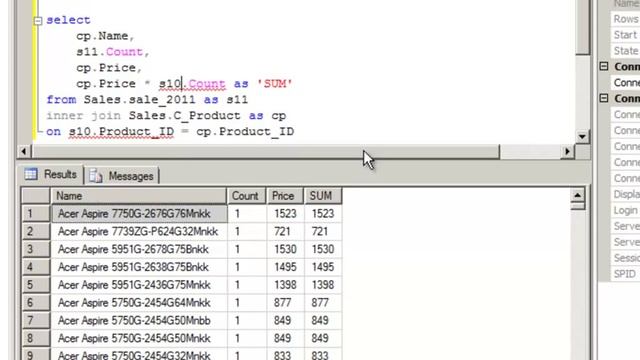Click cp.Product_ID in the on clause

point(245,132)
